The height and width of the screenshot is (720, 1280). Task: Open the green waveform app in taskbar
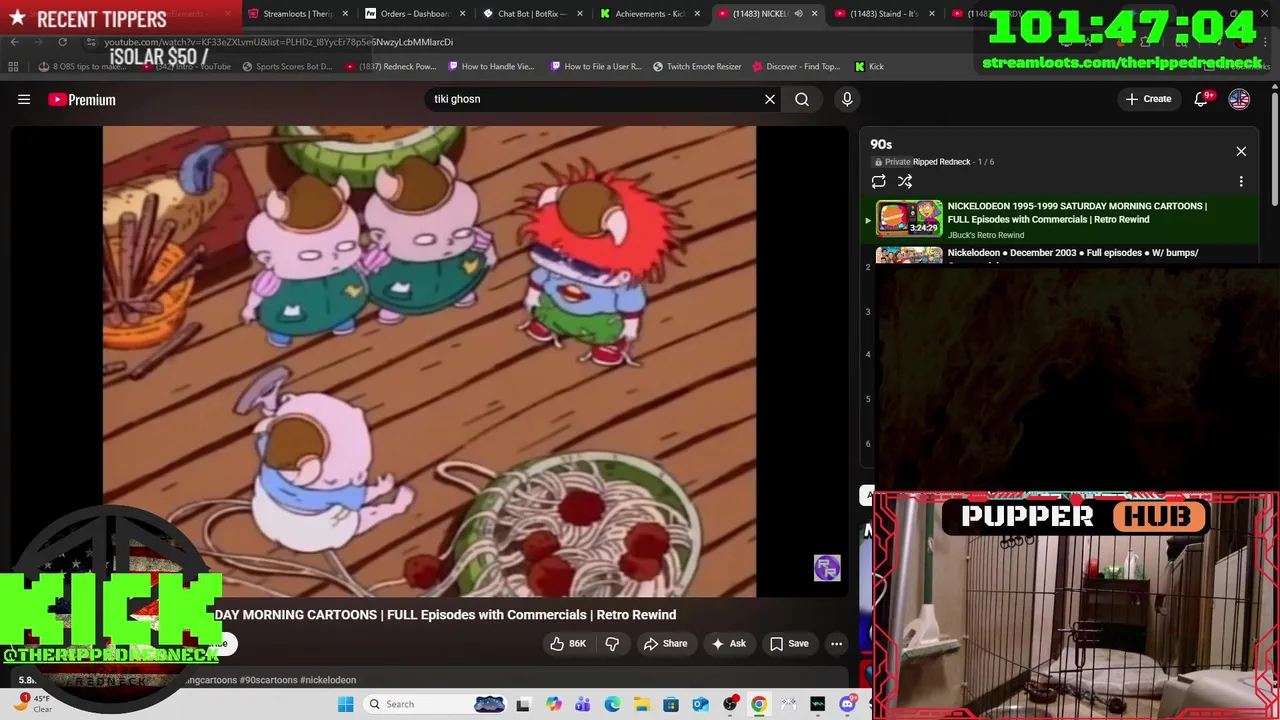(818, 704)
